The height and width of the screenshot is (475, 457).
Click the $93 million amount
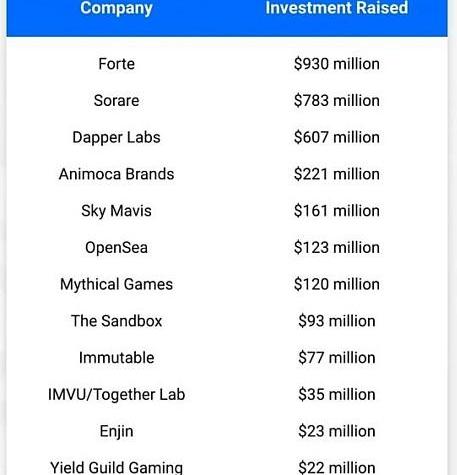pyautogui.click(x=337, y=321)
